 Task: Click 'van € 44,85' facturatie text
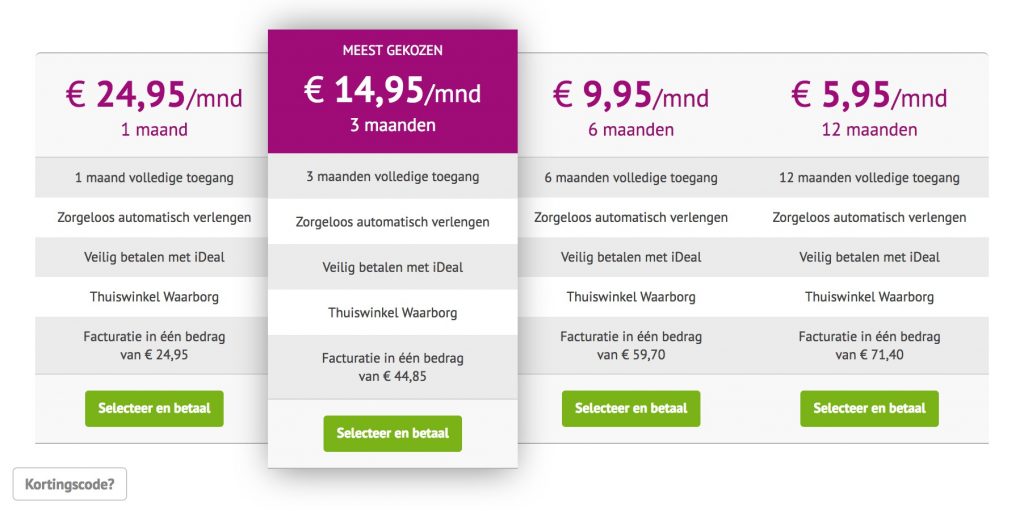pyautogui.click(x=392, y=376)
